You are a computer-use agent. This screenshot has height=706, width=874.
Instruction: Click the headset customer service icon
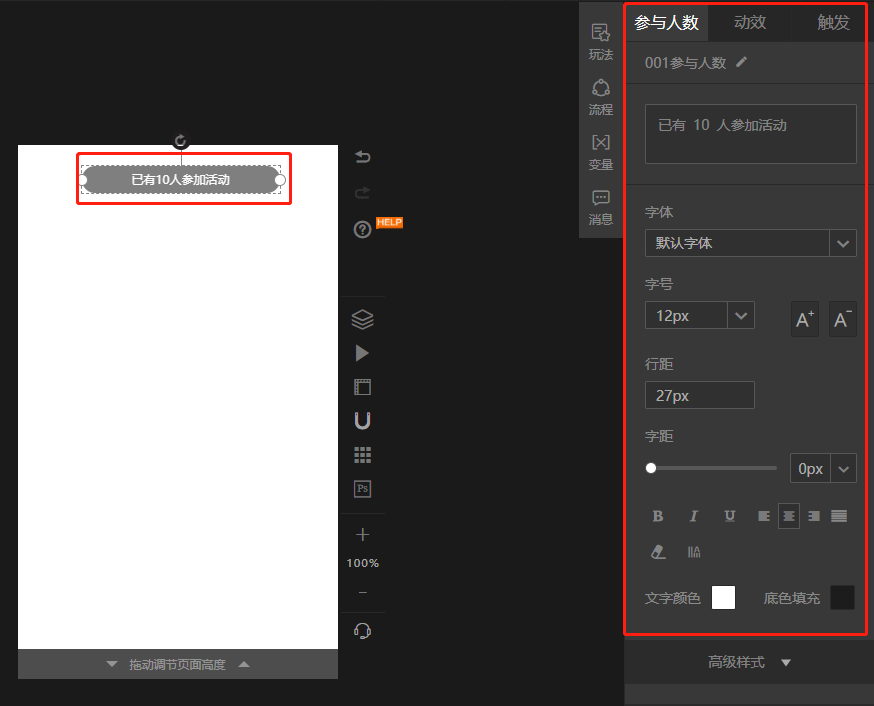point(363,631)
